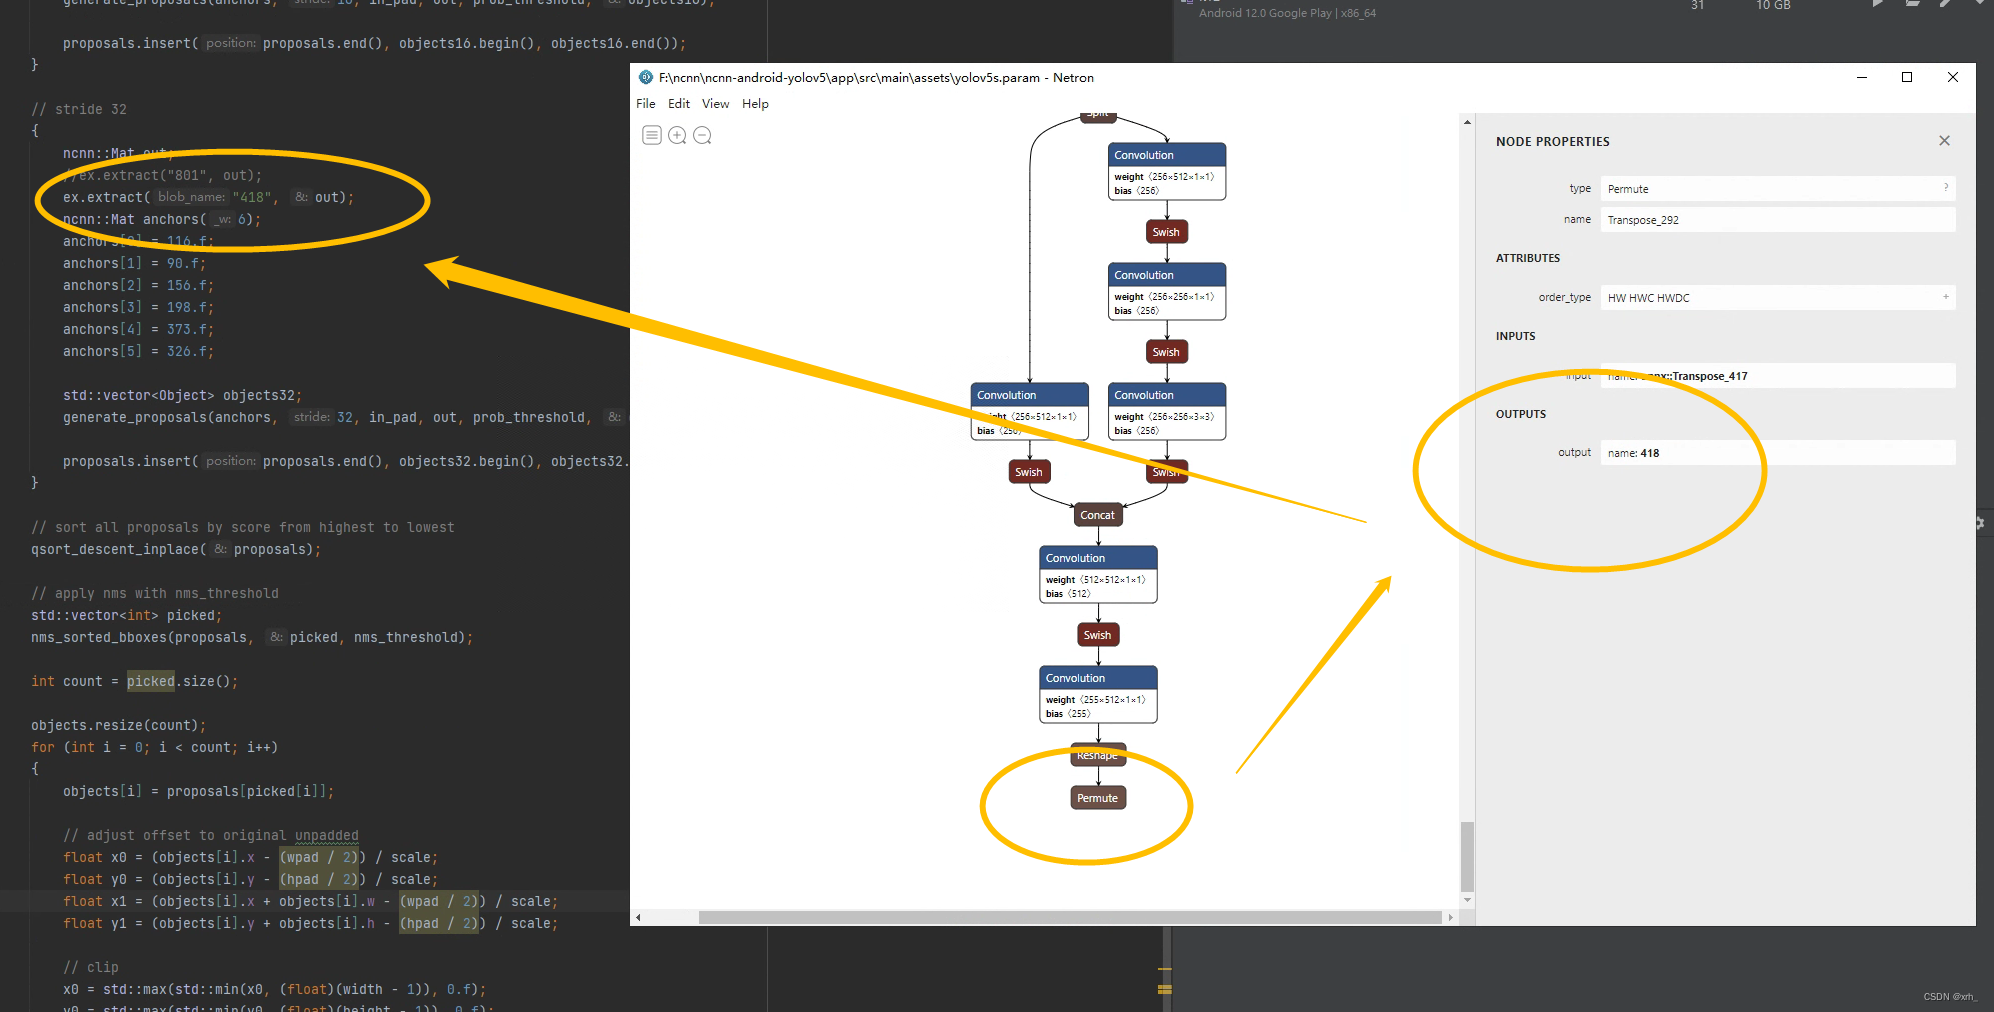This screenshot has width=1994, height=1012.
Task: Click the "// clip" comment in the editor
Action: (x=91, y=968)
